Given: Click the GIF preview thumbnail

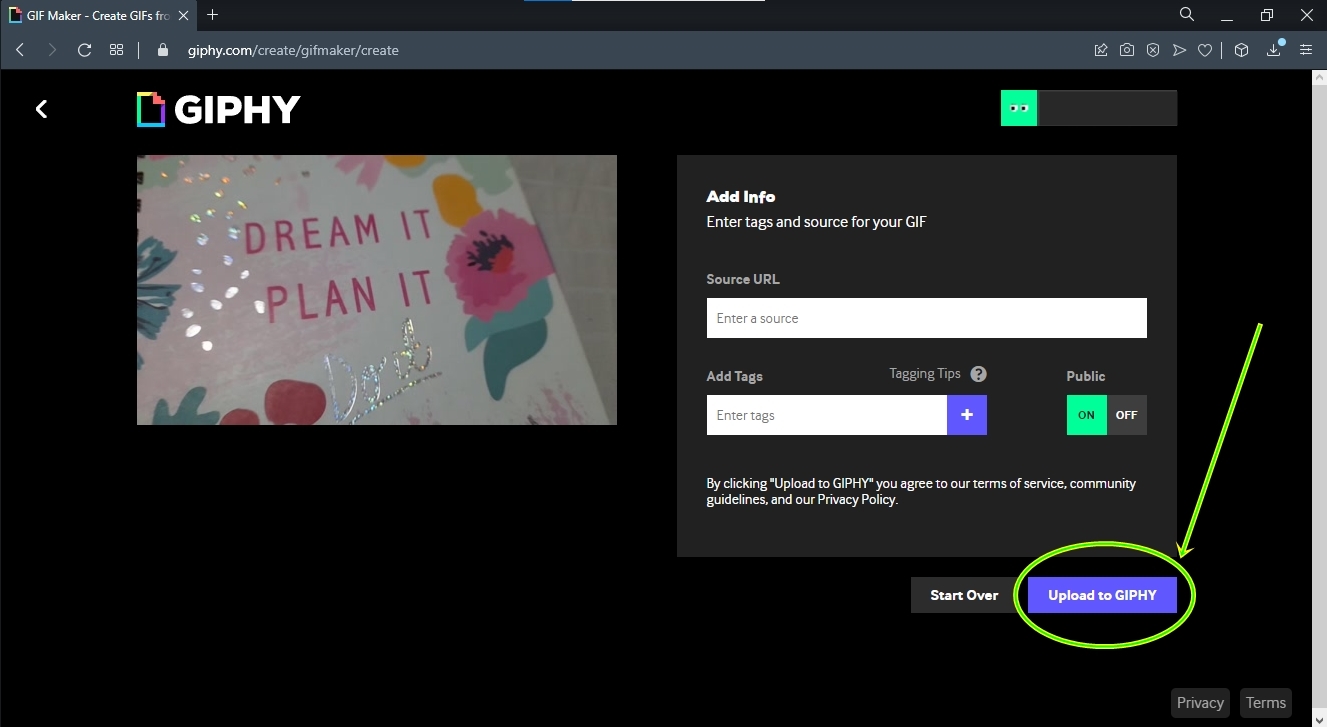Looking at the screenshot, I should tap(377, 290).
